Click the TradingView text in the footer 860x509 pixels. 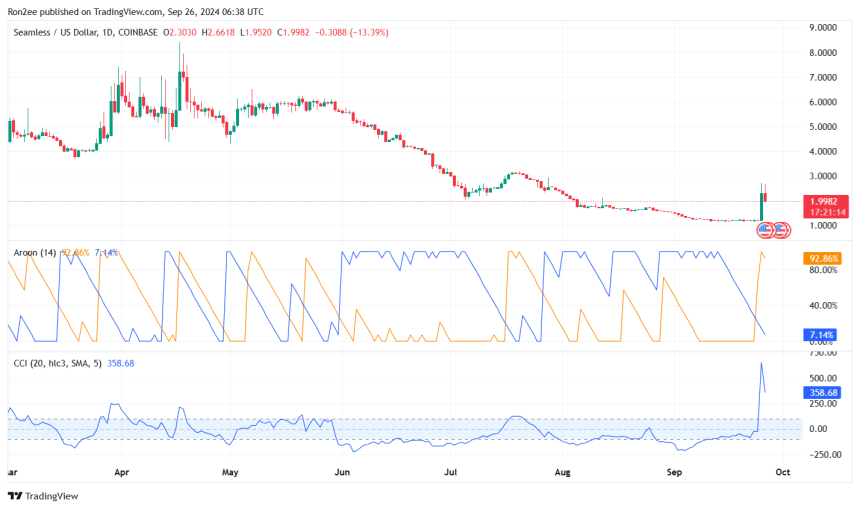(50, 496)
